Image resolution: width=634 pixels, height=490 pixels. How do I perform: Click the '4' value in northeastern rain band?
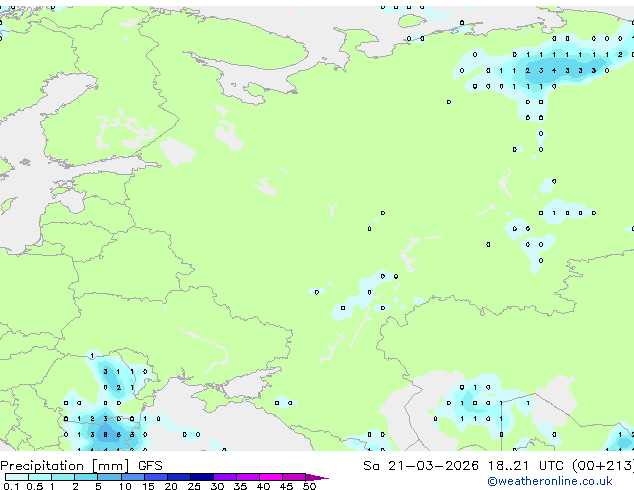554,70
